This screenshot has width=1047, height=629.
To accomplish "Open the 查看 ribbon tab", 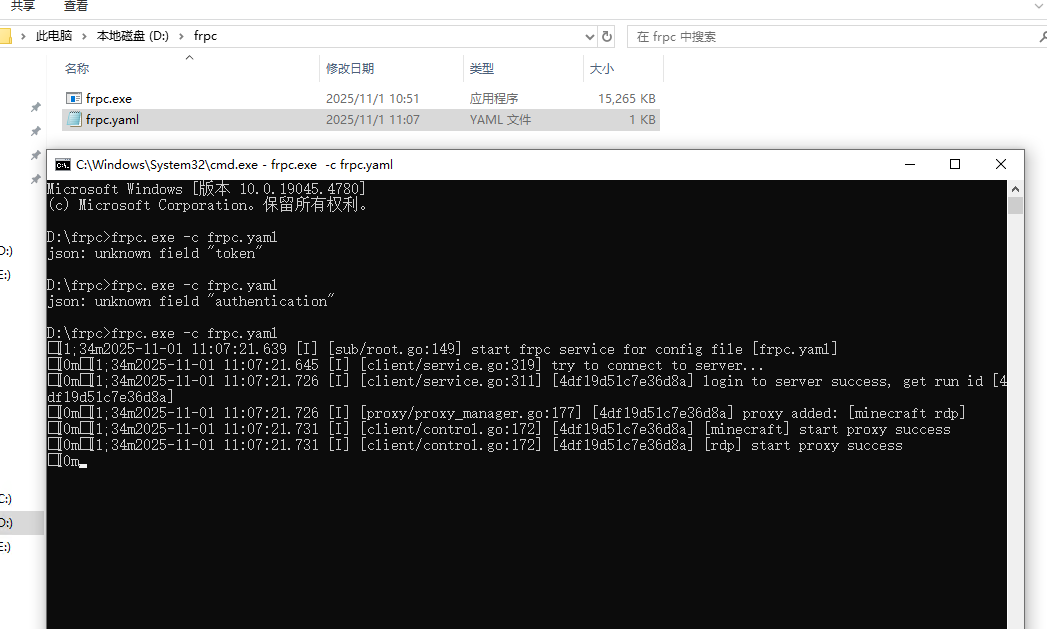I will (76, 6).
